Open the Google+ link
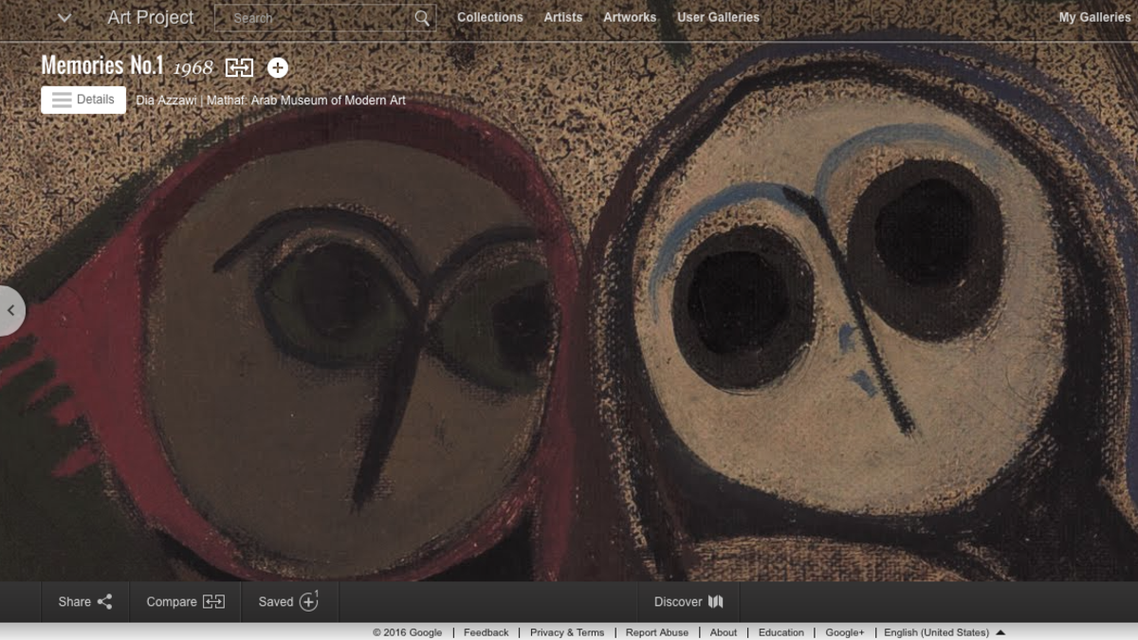 click(845, 633)
